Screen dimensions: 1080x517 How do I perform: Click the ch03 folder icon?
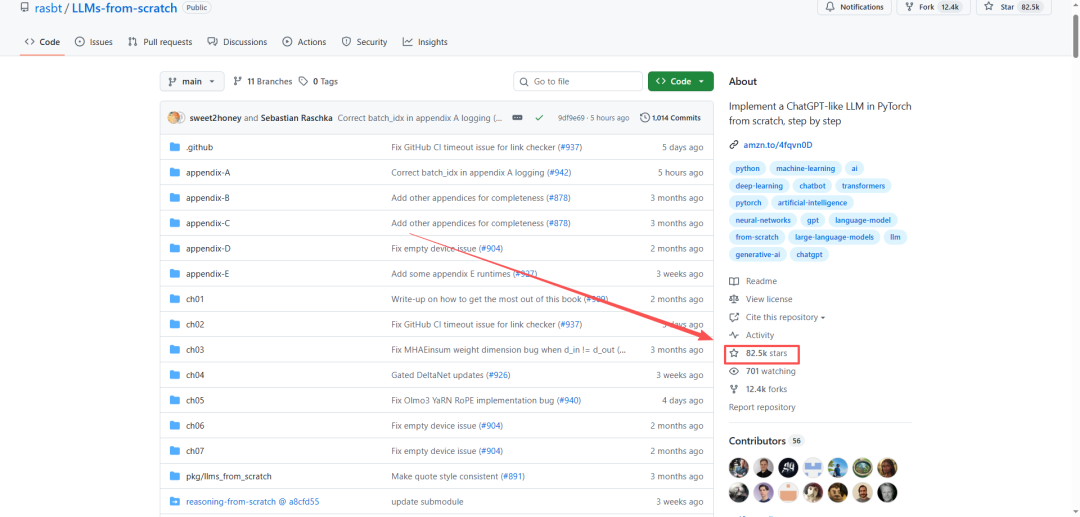(x=174, y=350)
